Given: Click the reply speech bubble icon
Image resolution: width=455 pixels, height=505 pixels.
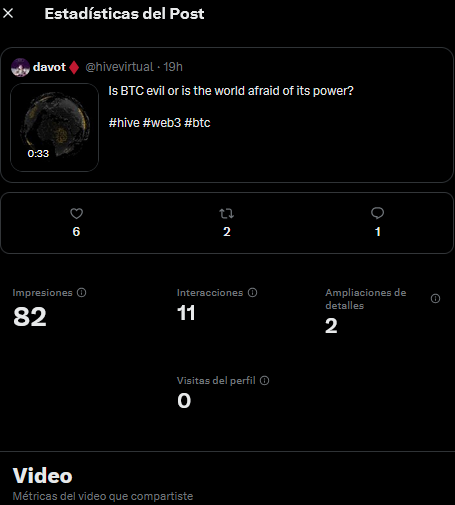Looking at the screenshot, I should click(x=377, y=213).
